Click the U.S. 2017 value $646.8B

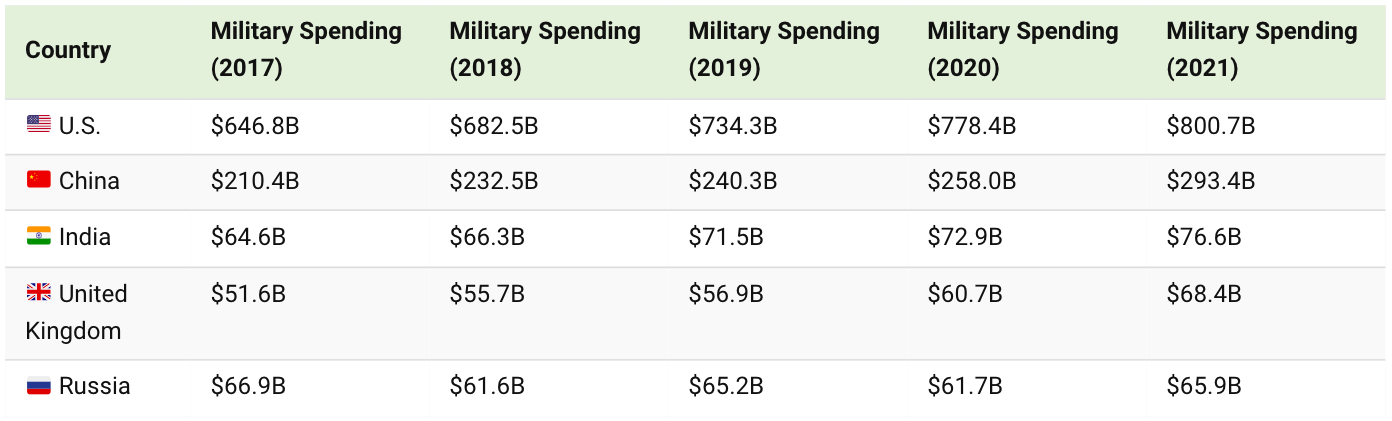click(x=255, y=126)
